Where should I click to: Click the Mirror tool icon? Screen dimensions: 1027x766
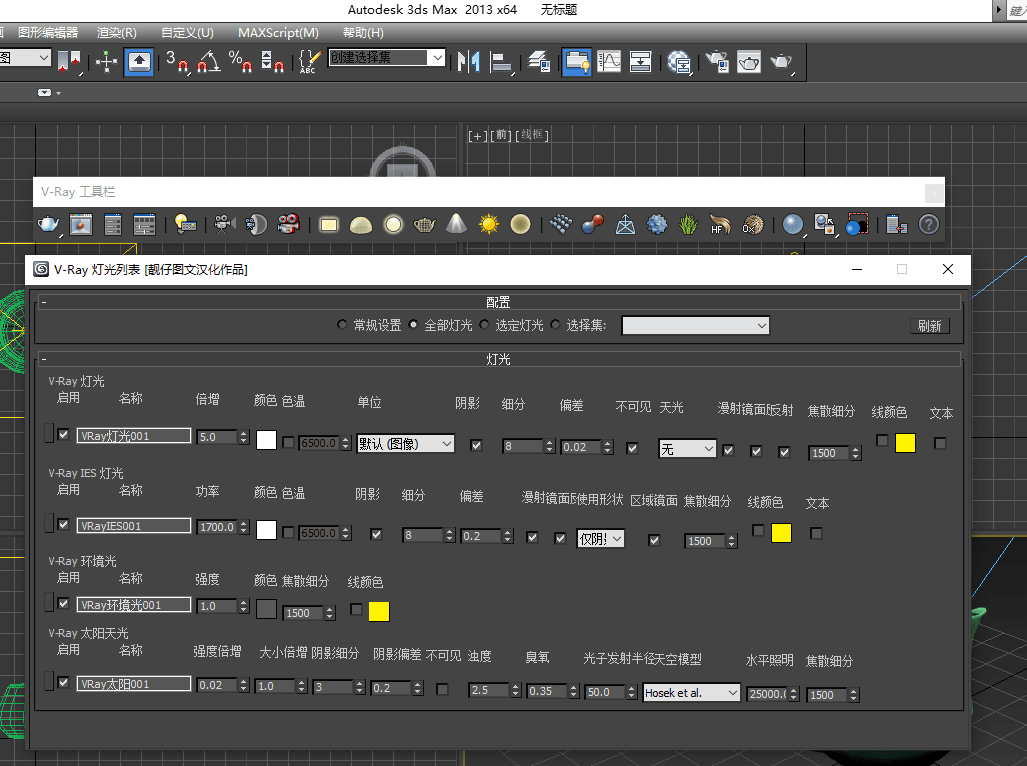click(469, 62)
